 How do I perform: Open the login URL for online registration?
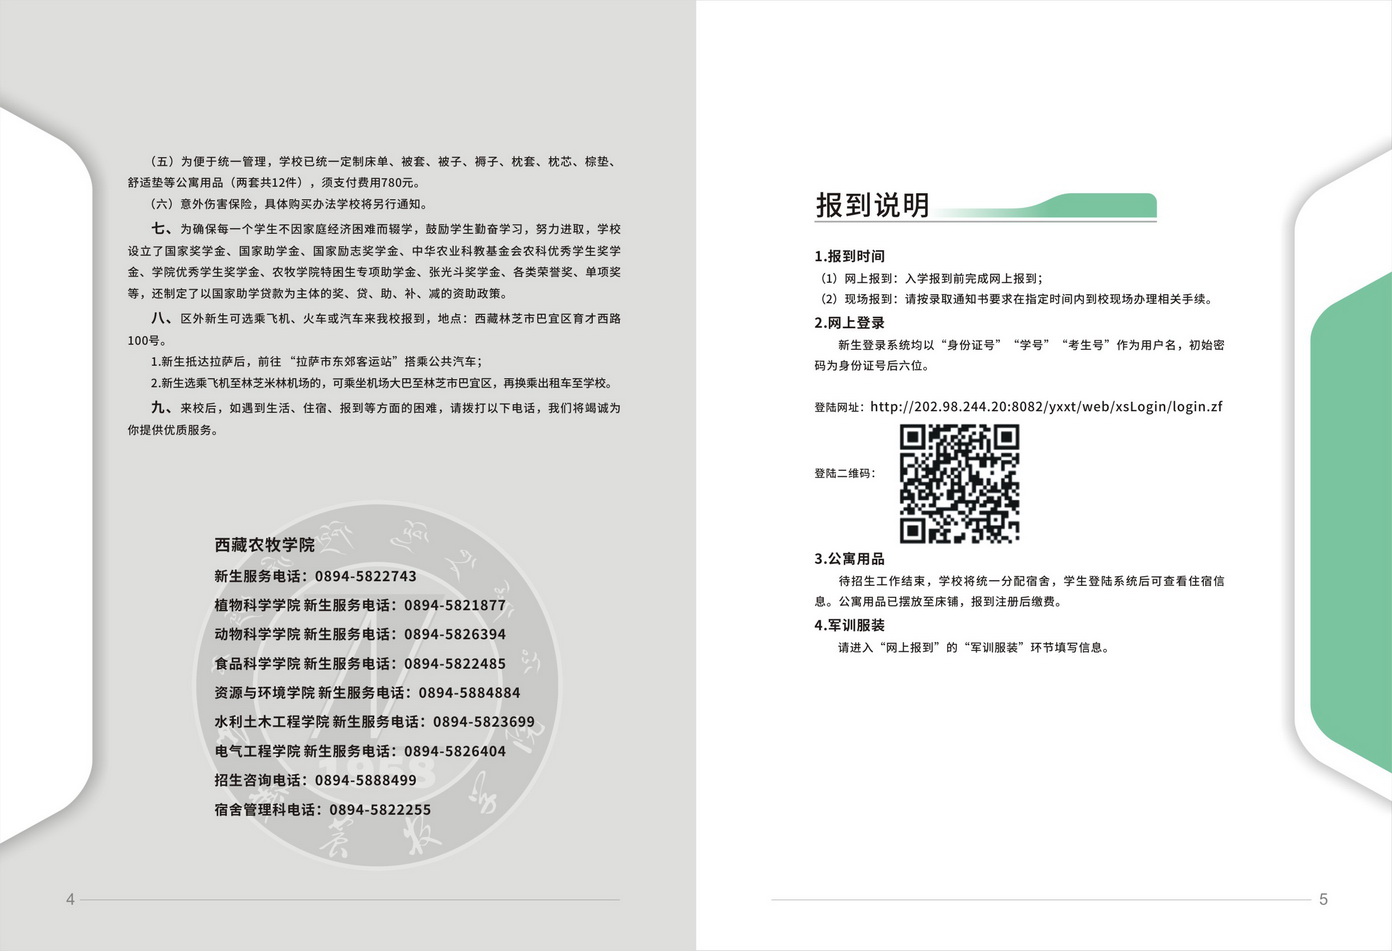click(x=1045, y=407)
